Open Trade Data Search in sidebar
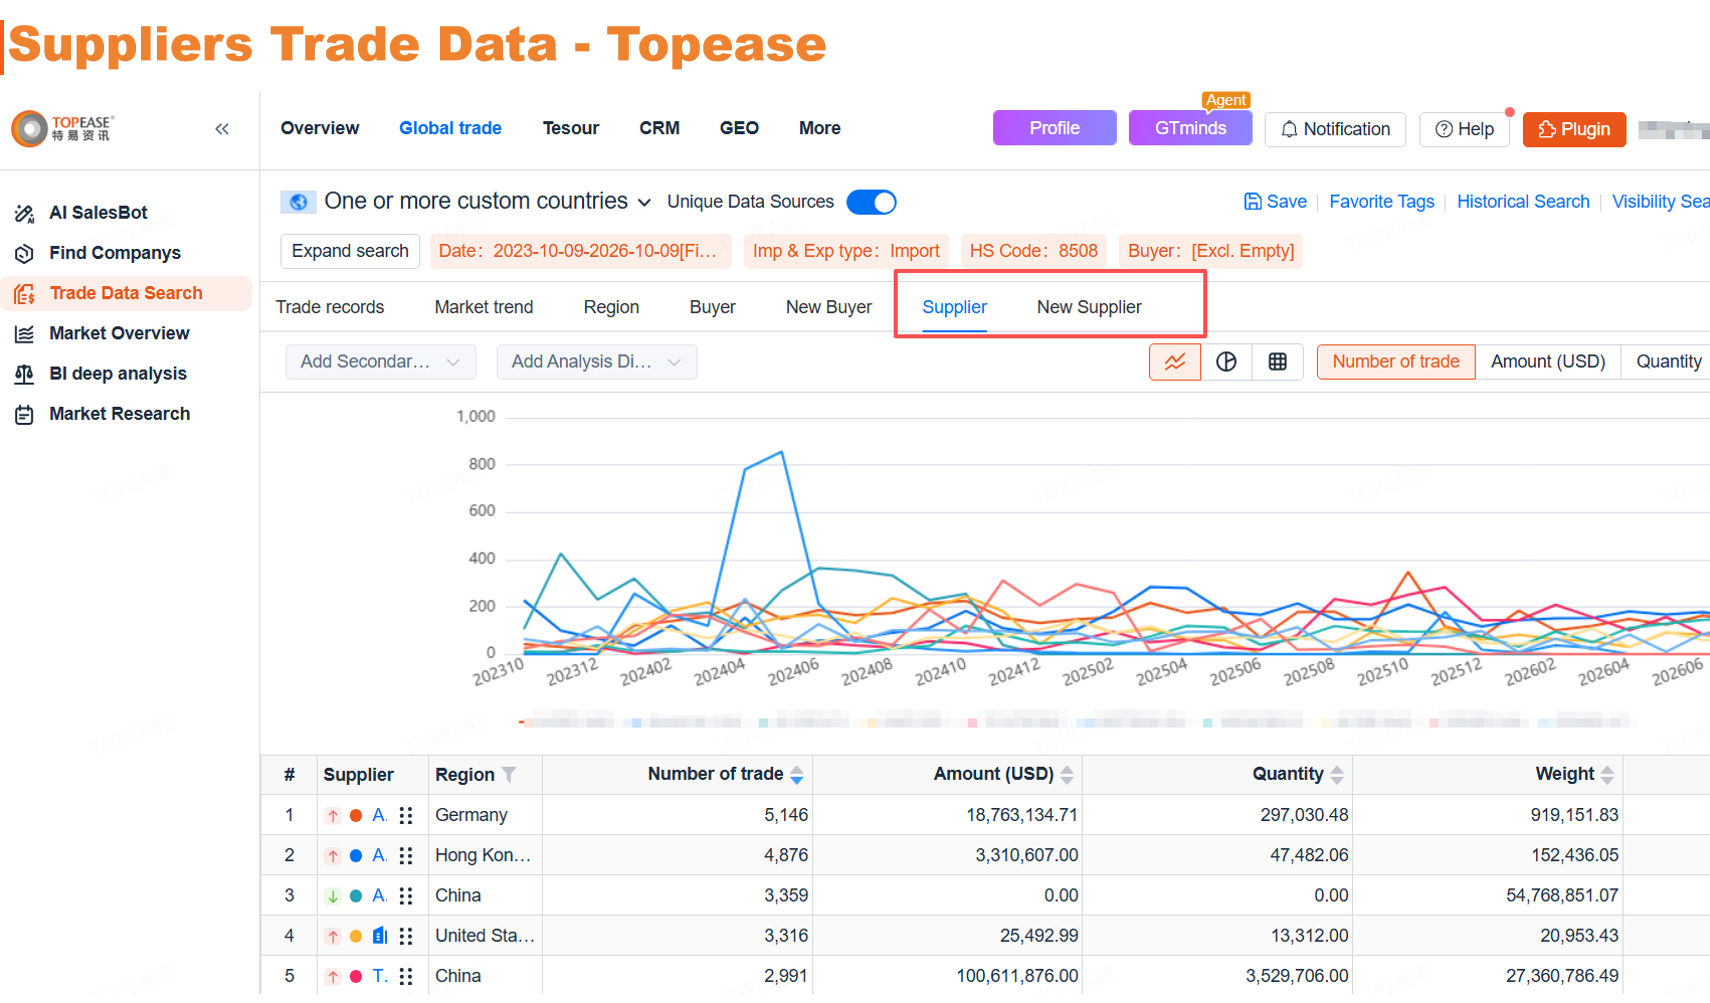This screenshot has width=1710, height=1003. tap(126, 293)
